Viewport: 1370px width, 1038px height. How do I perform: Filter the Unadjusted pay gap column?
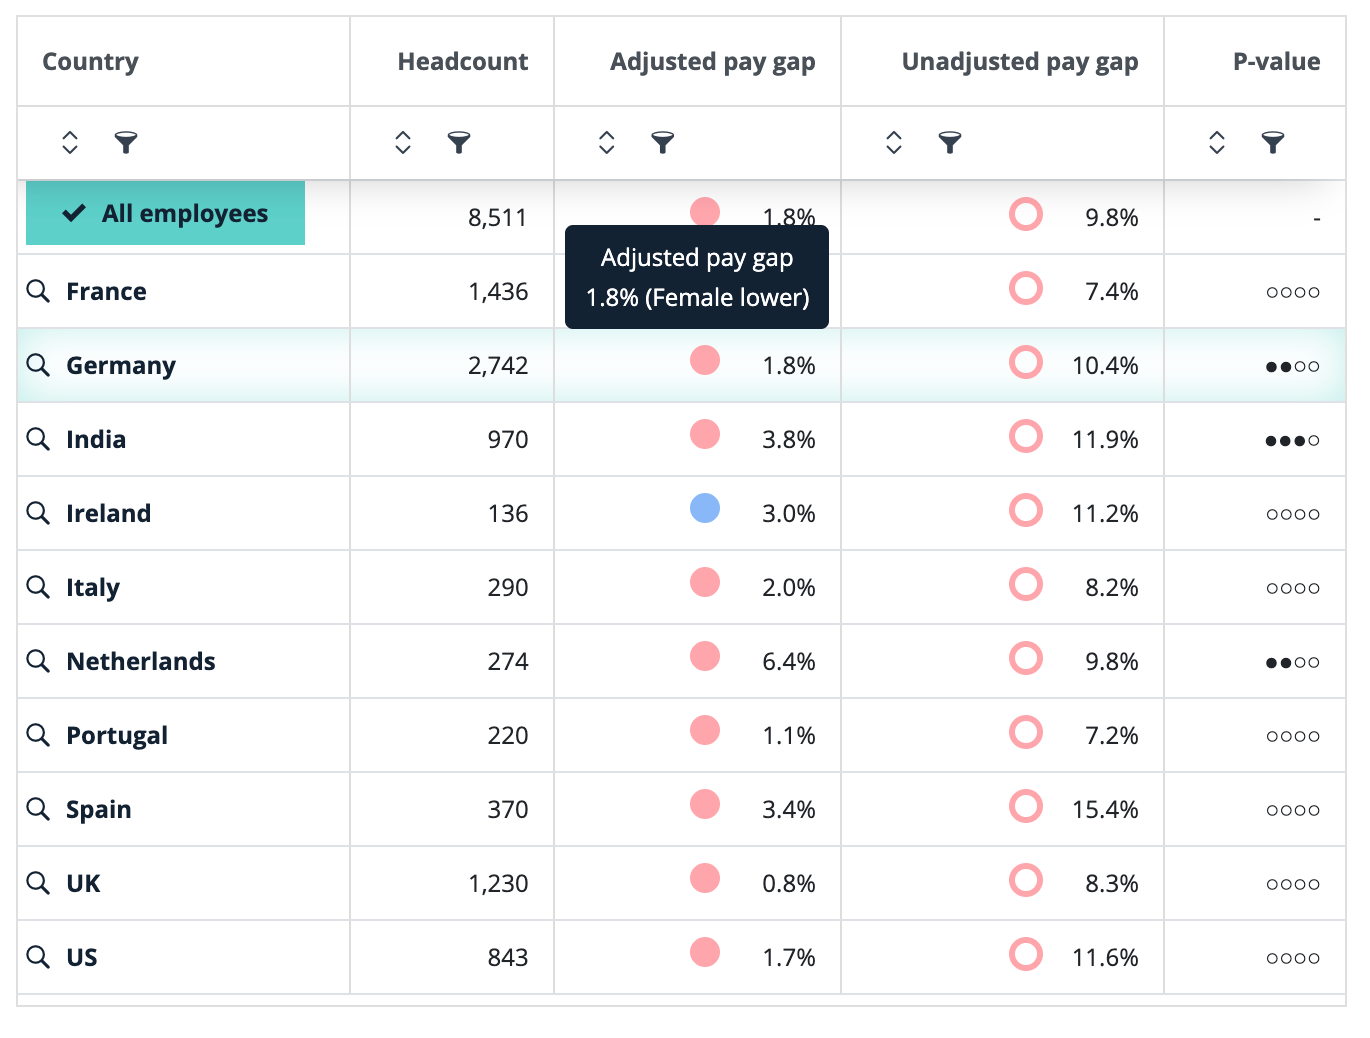pos(950,143)
